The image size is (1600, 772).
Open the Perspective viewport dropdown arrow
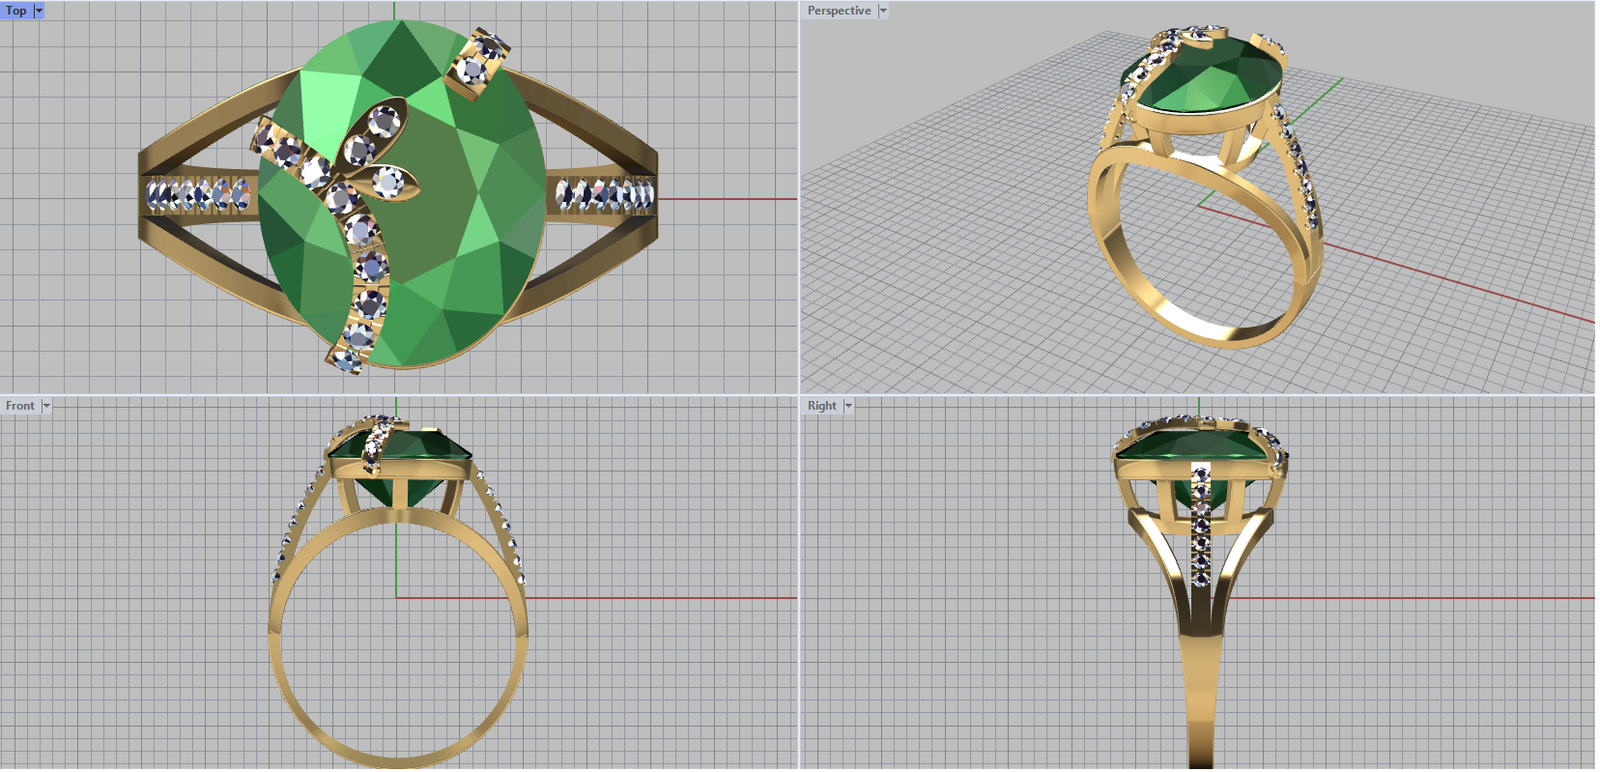(x=883, y=11)
